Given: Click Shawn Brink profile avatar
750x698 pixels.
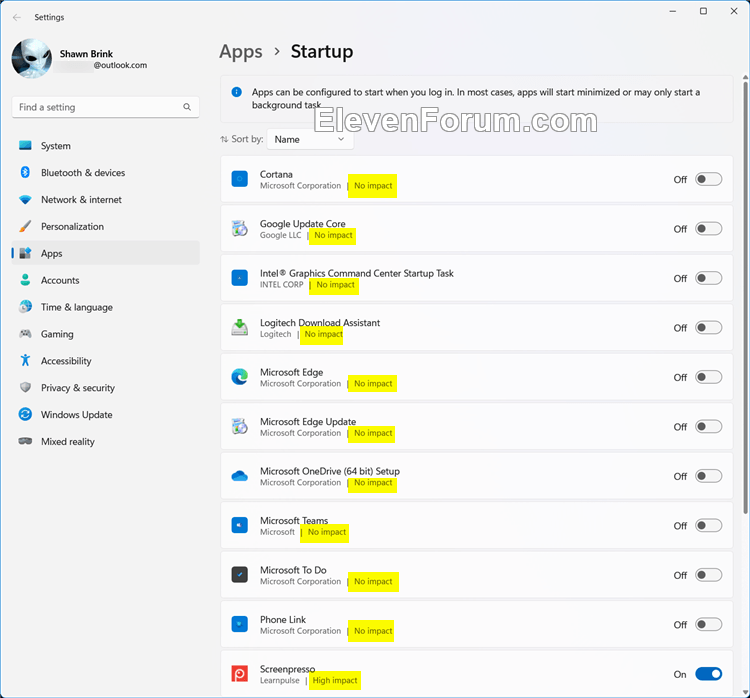Looking at the screenshot, I should pyautogui.click(x=32, y=58).
